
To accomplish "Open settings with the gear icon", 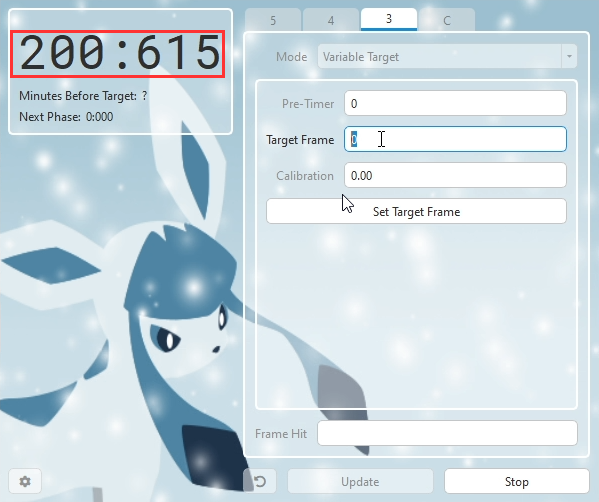I will coord(25,481).
